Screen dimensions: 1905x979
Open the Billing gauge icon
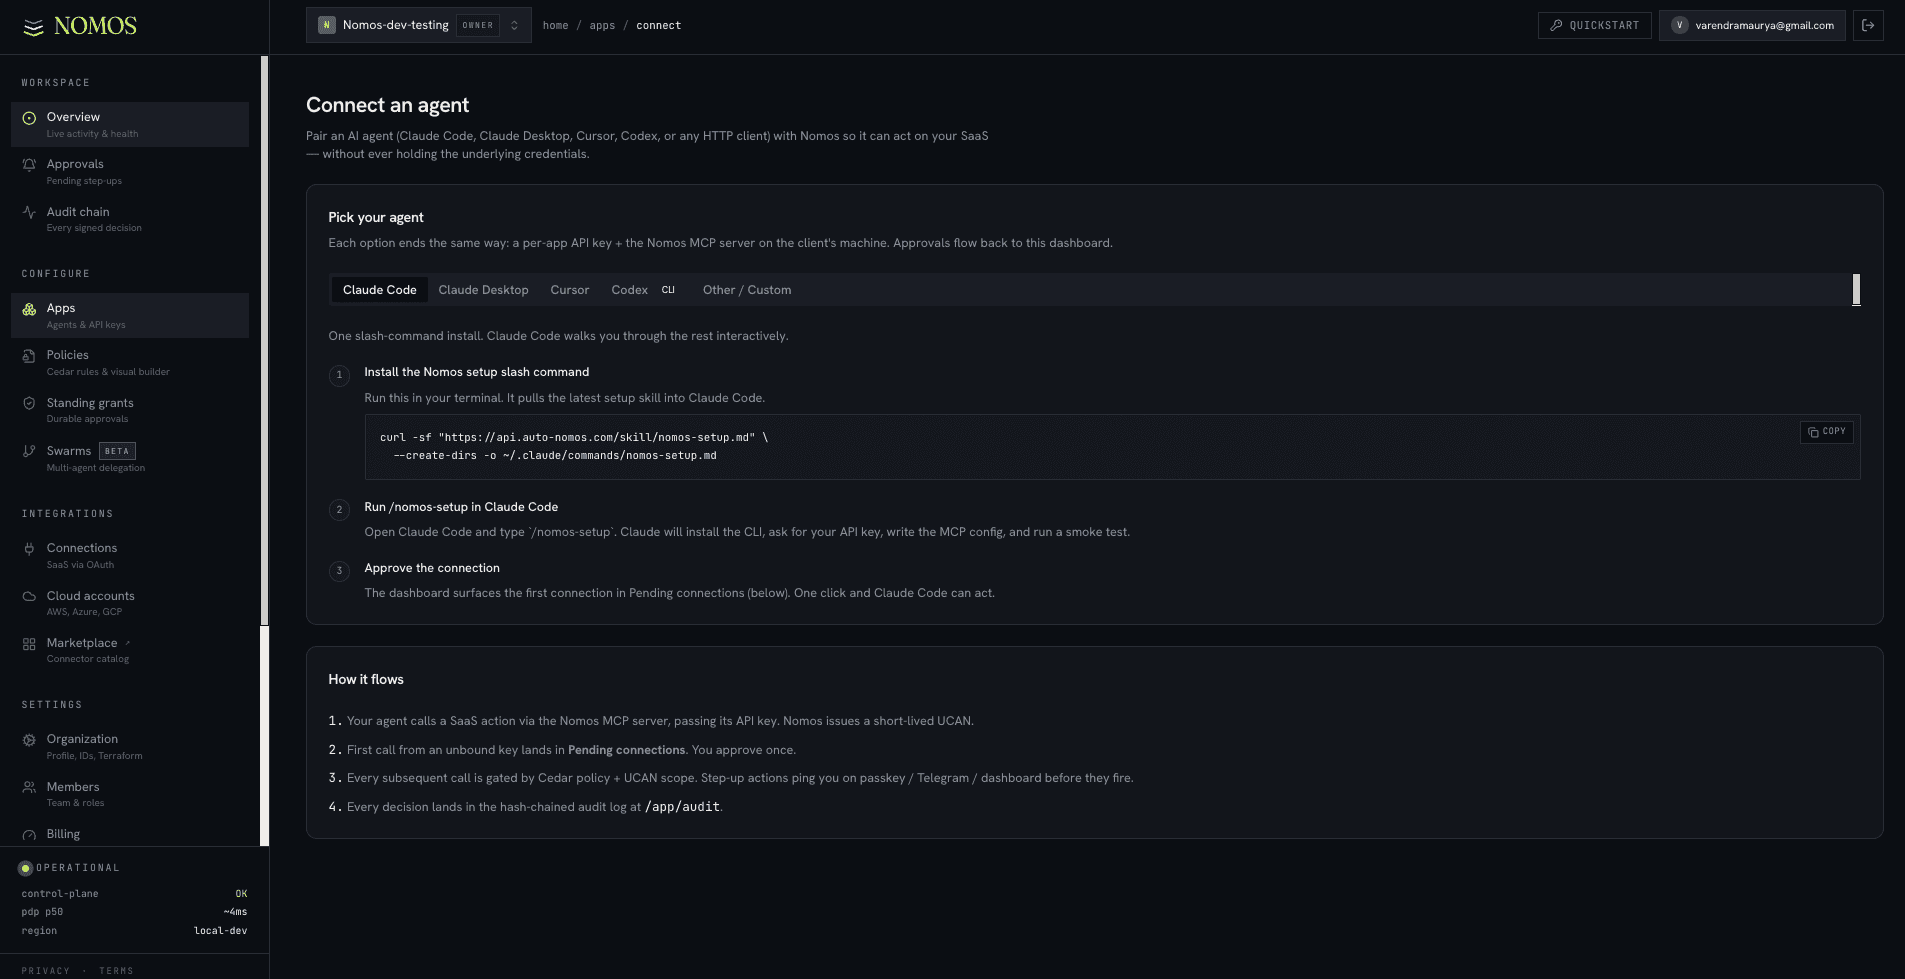(x=29, y=835)
